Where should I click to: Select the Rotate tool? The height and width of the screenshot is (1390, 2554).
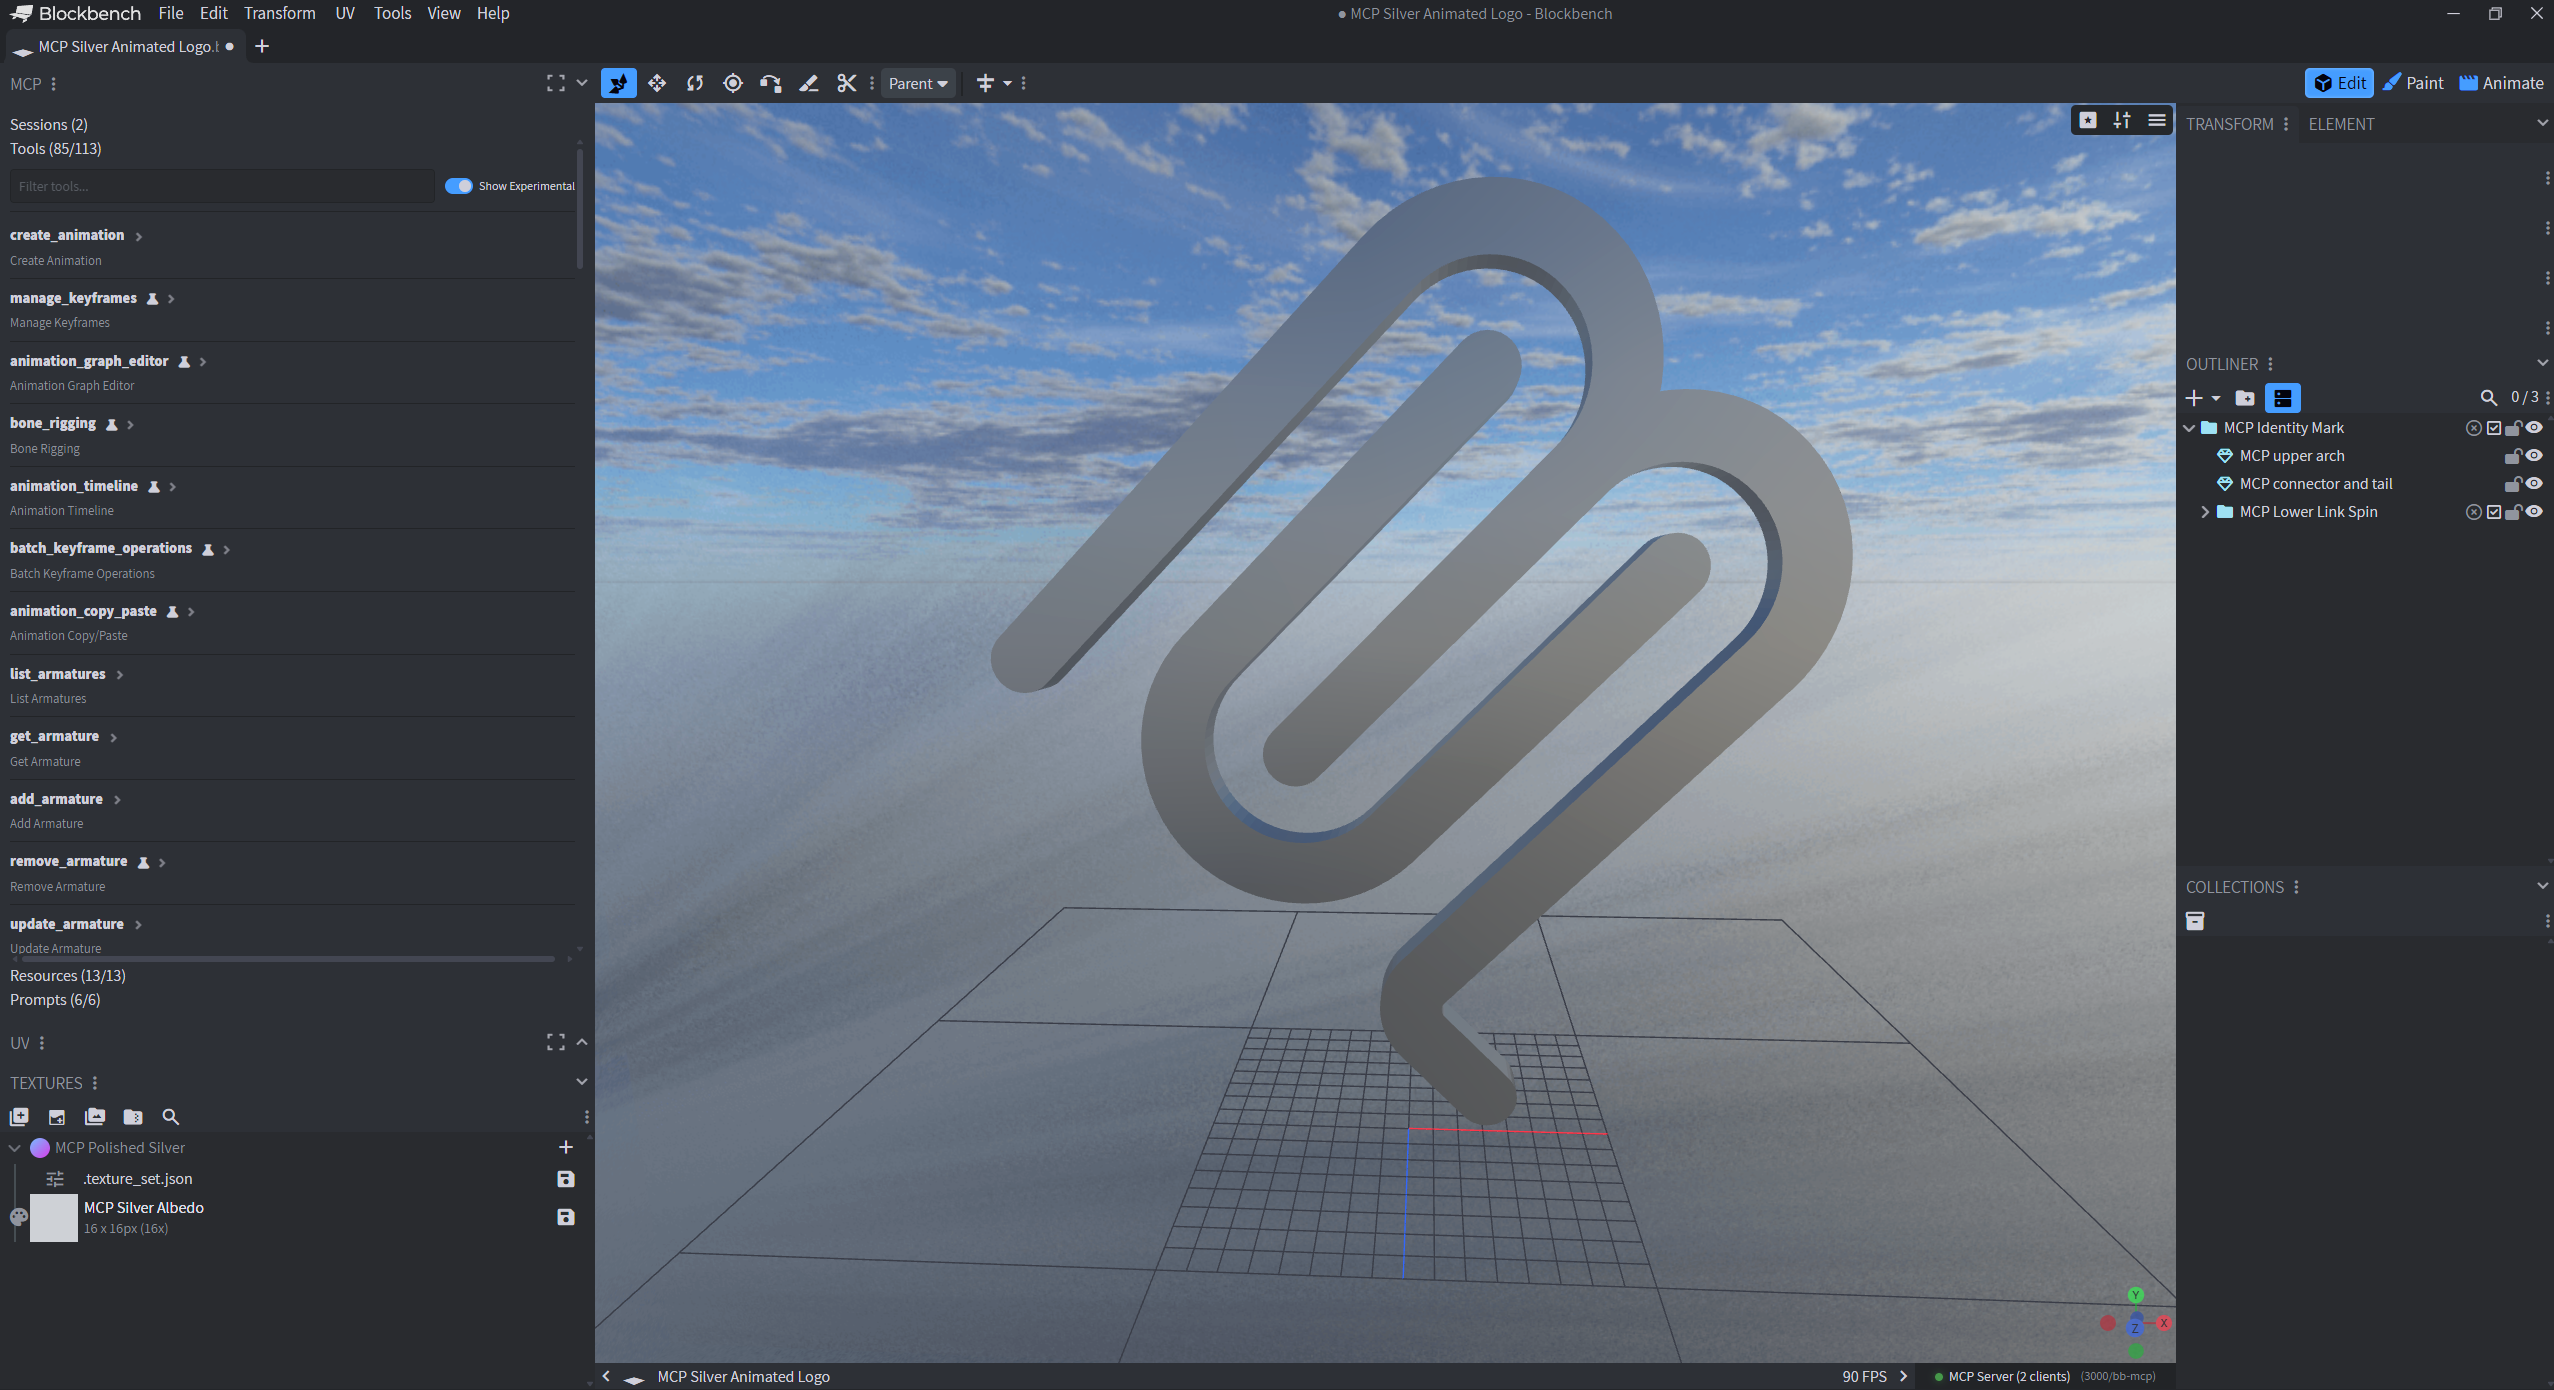pos(695,83)
